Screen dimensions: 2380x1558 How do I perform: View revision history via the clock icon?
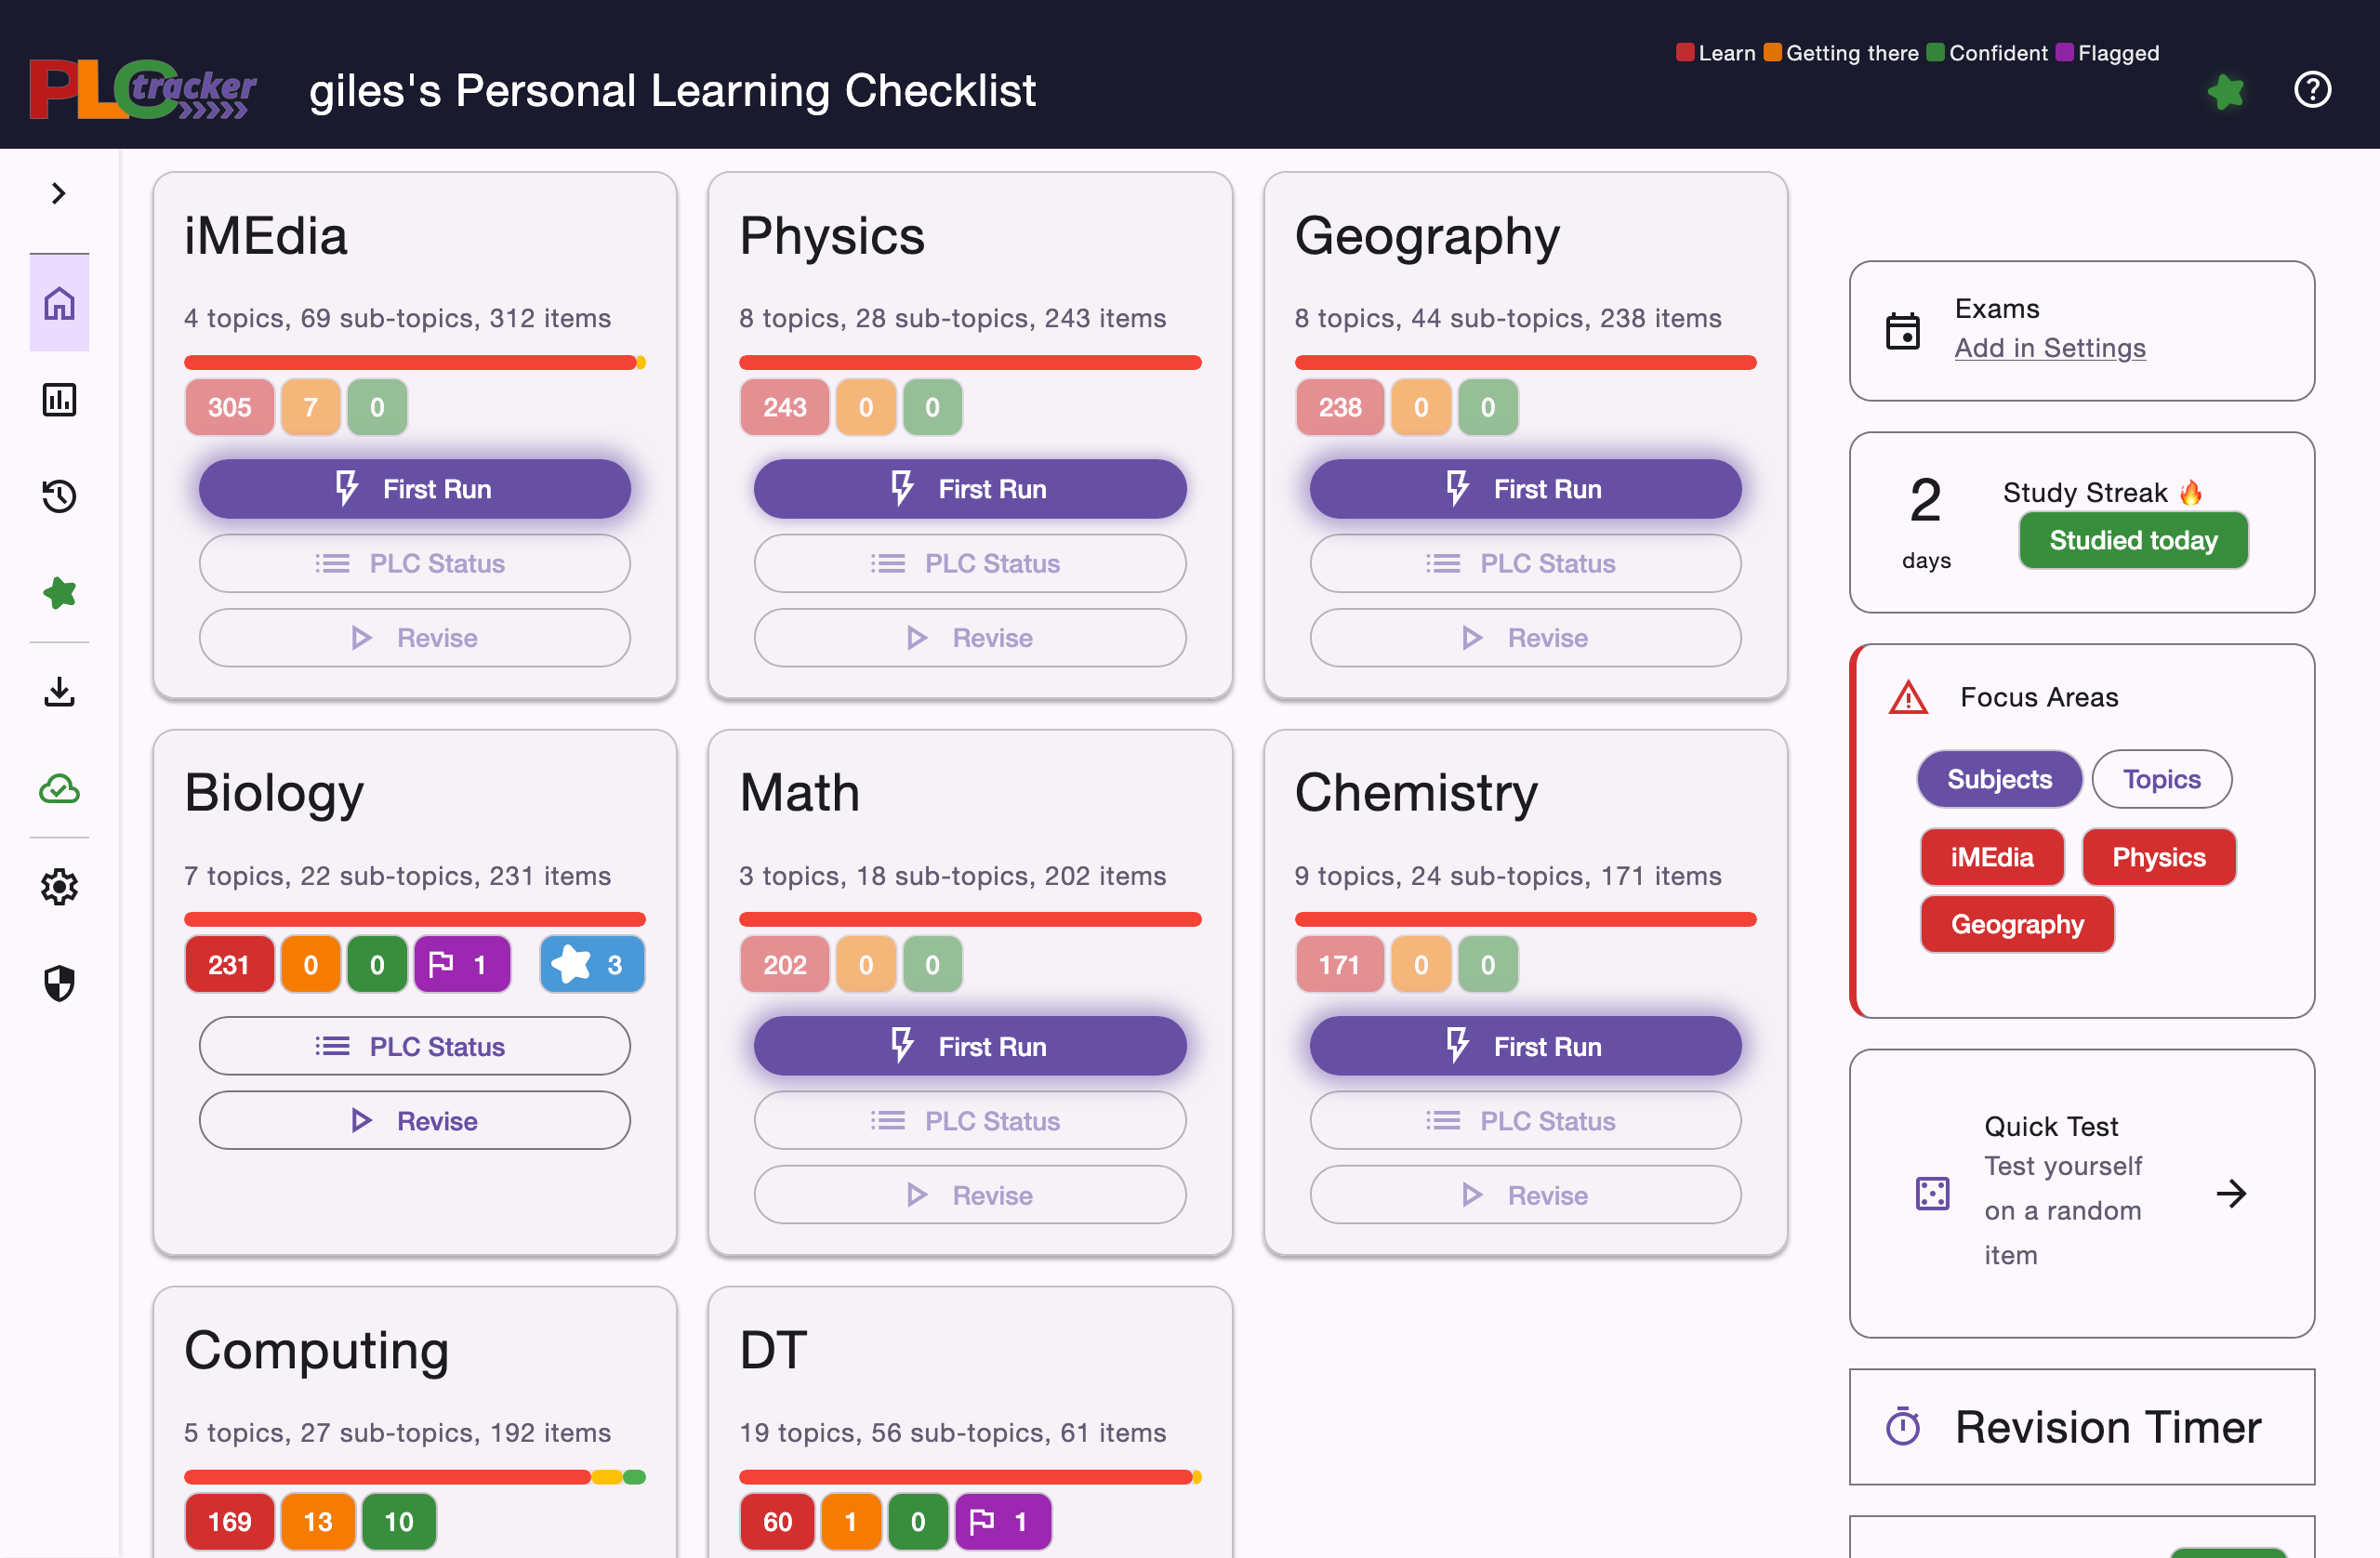[x=59, y=496]
